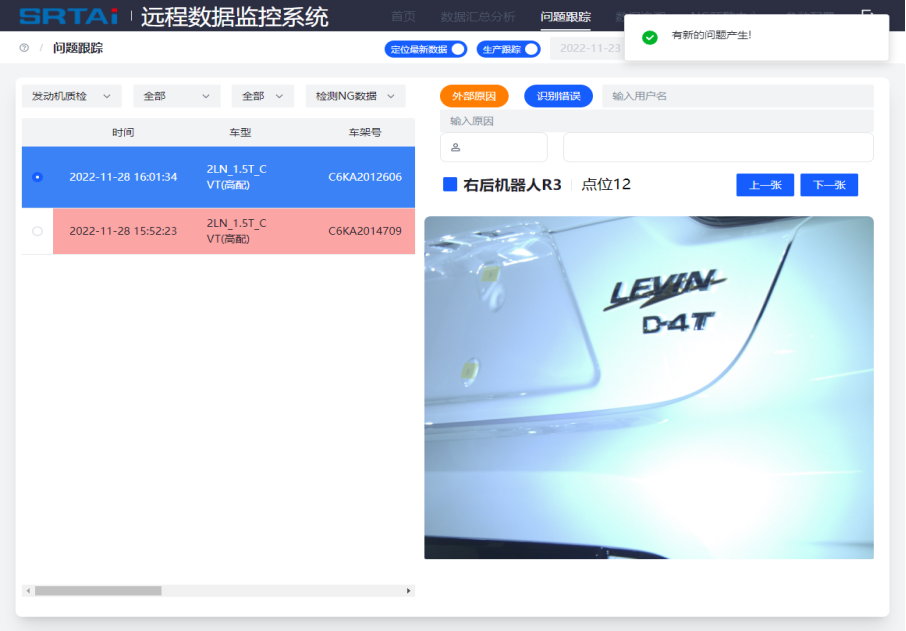Click the horizontal scrollbar thumb under the table
Viewport: 906px width, 631px height.
pos(98,591)
